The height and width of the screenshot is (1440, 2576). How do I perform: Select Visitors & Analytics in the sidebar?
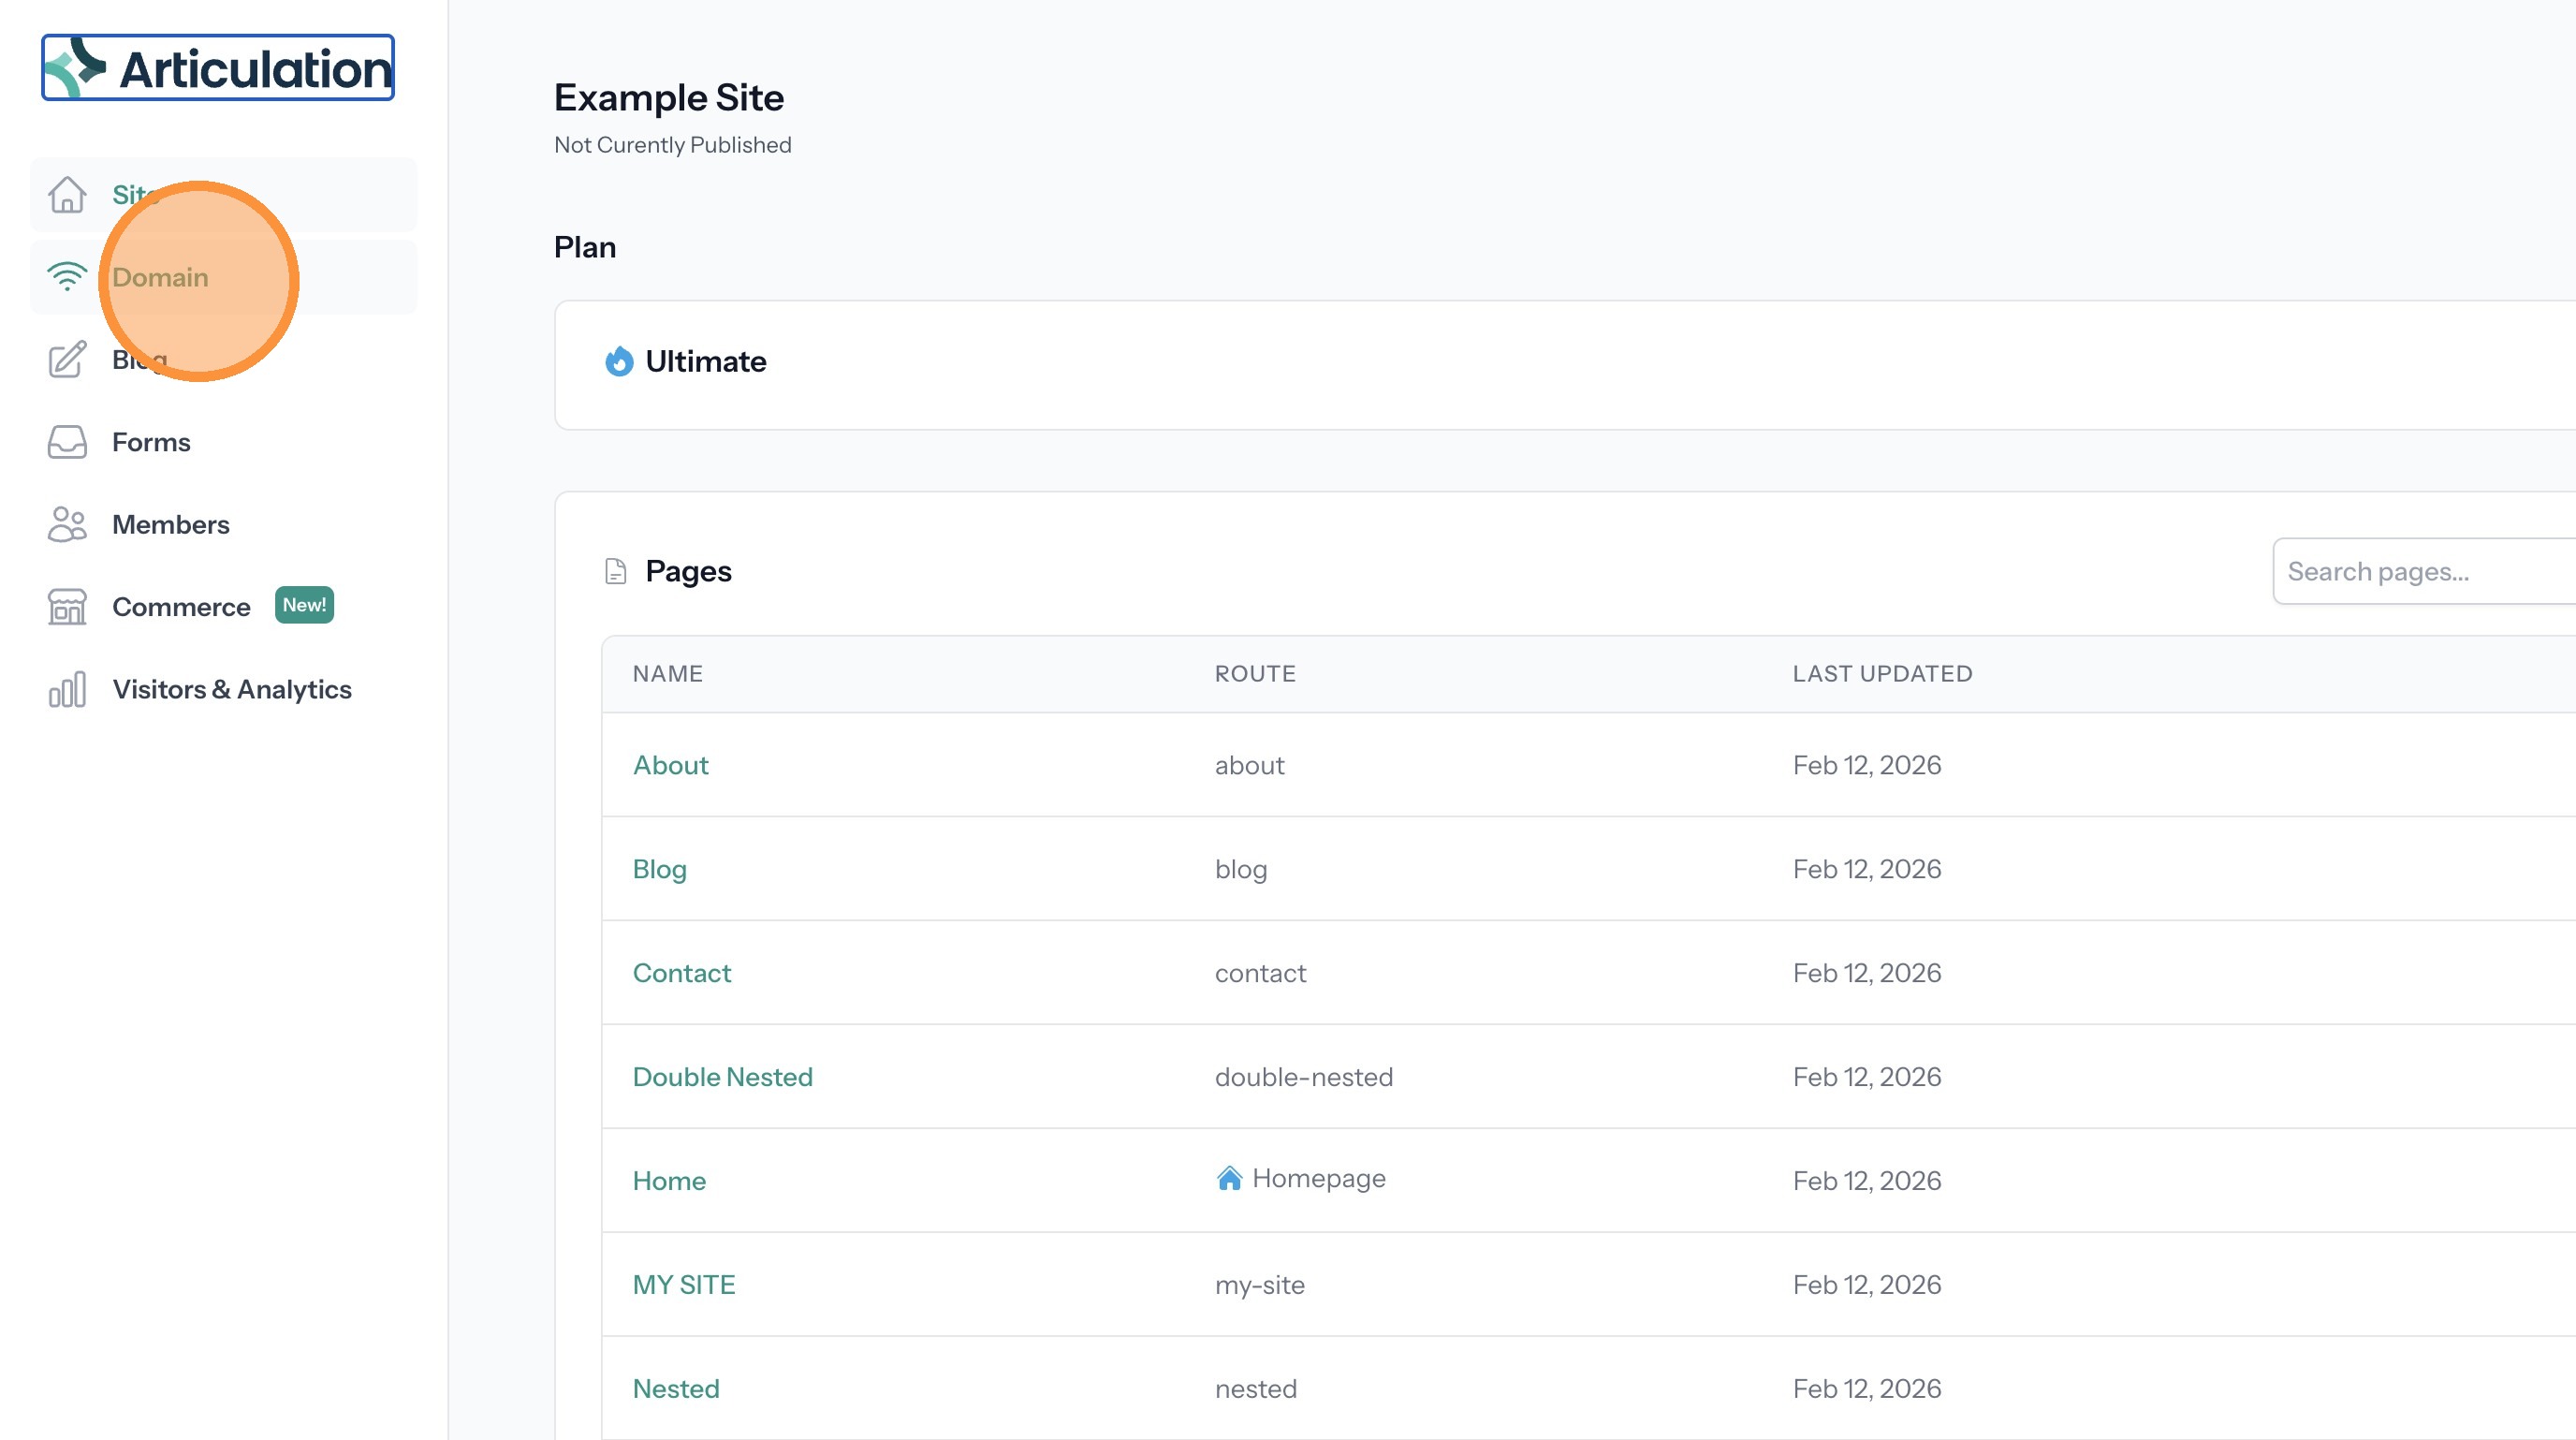[232, 689]
